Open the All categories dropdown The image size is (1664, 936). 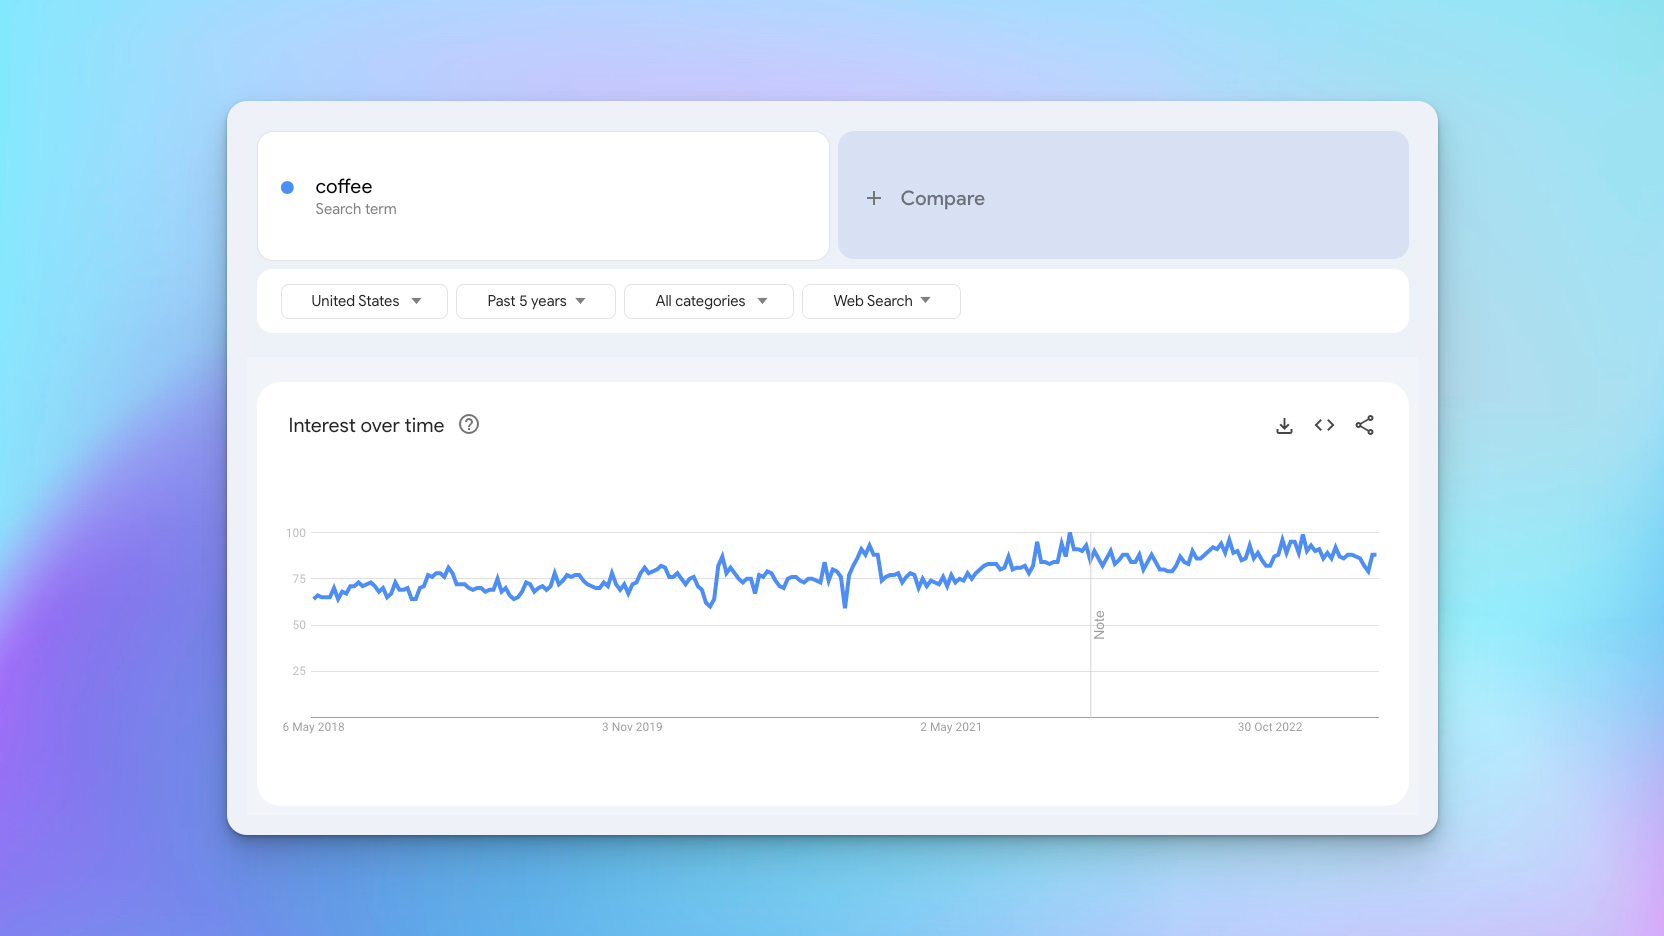point(708,301)
